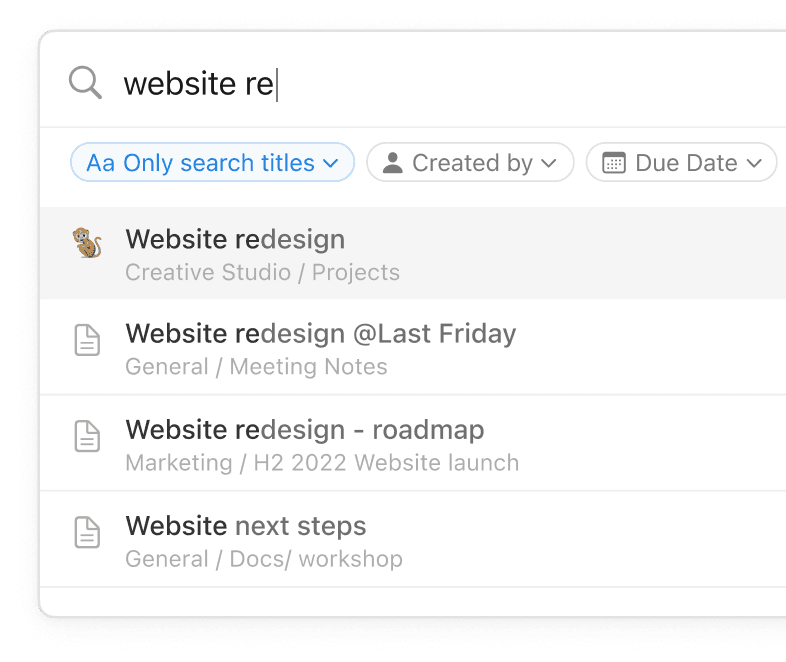The image size is (786, 662).
Task: Open the Website redesign project result
Action: click(235, 240)
